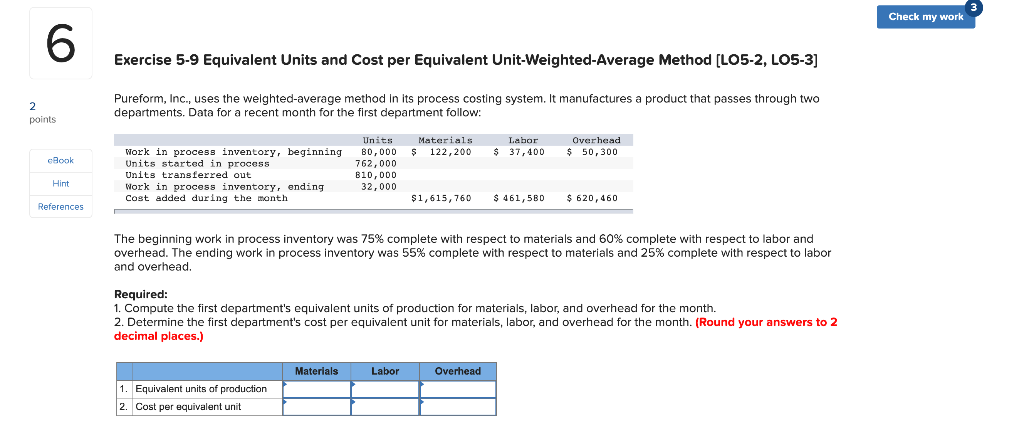Click the Overhead column header in answer table

pyautogui.click(x=458, y=372)
